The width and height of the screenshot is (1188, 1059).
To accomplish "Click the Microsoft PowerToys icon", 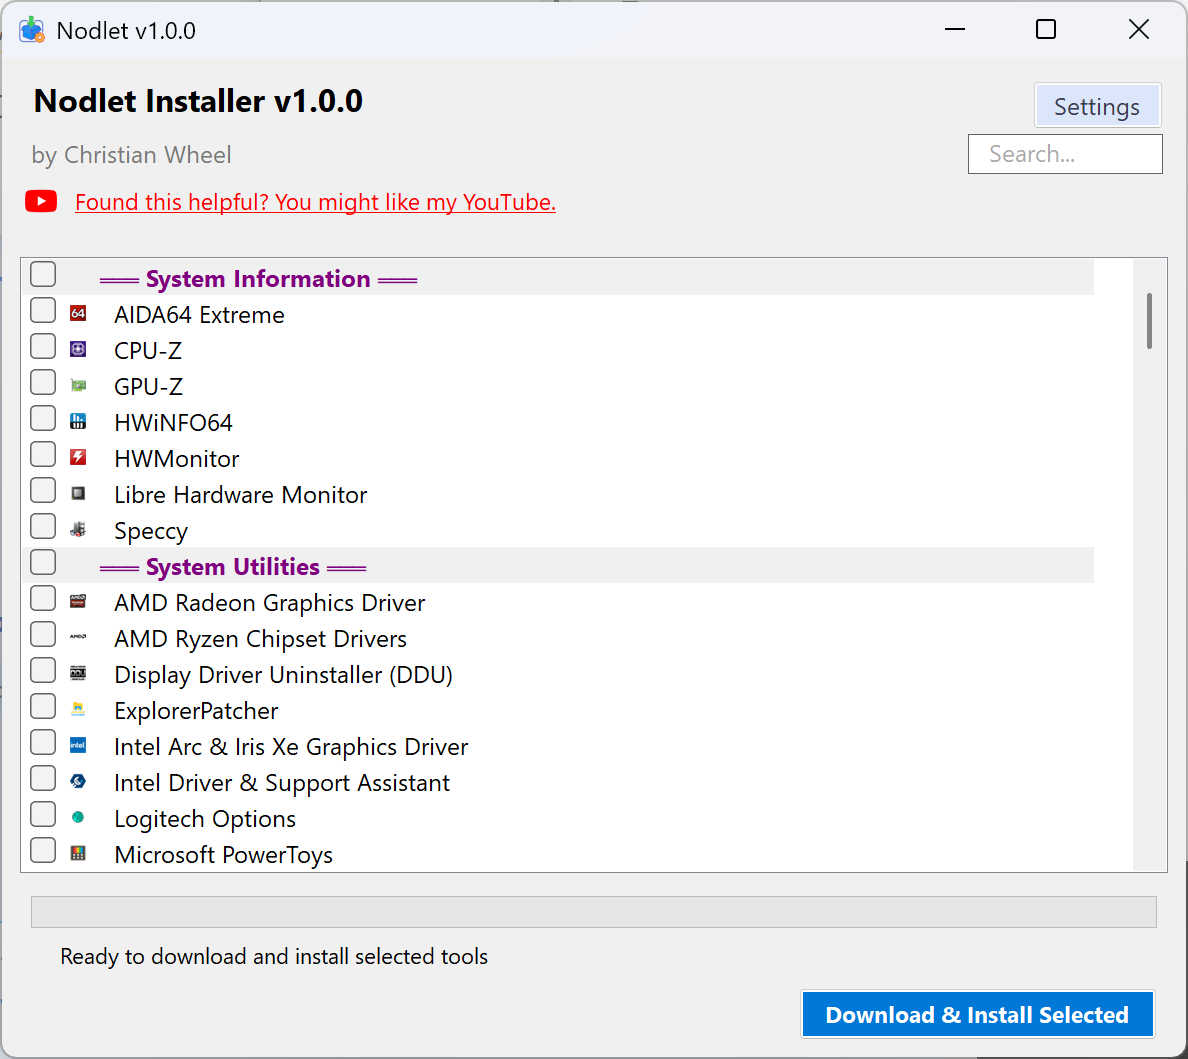I will tap(78, 854).
